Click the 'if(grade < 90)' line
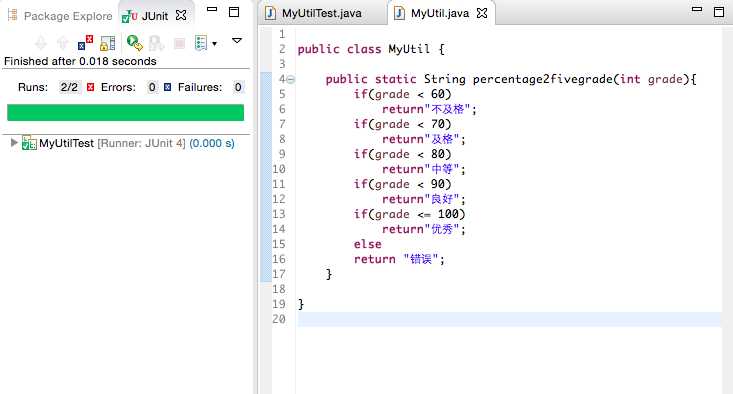The width and height of the screenshot is (733, 394). 402,184
